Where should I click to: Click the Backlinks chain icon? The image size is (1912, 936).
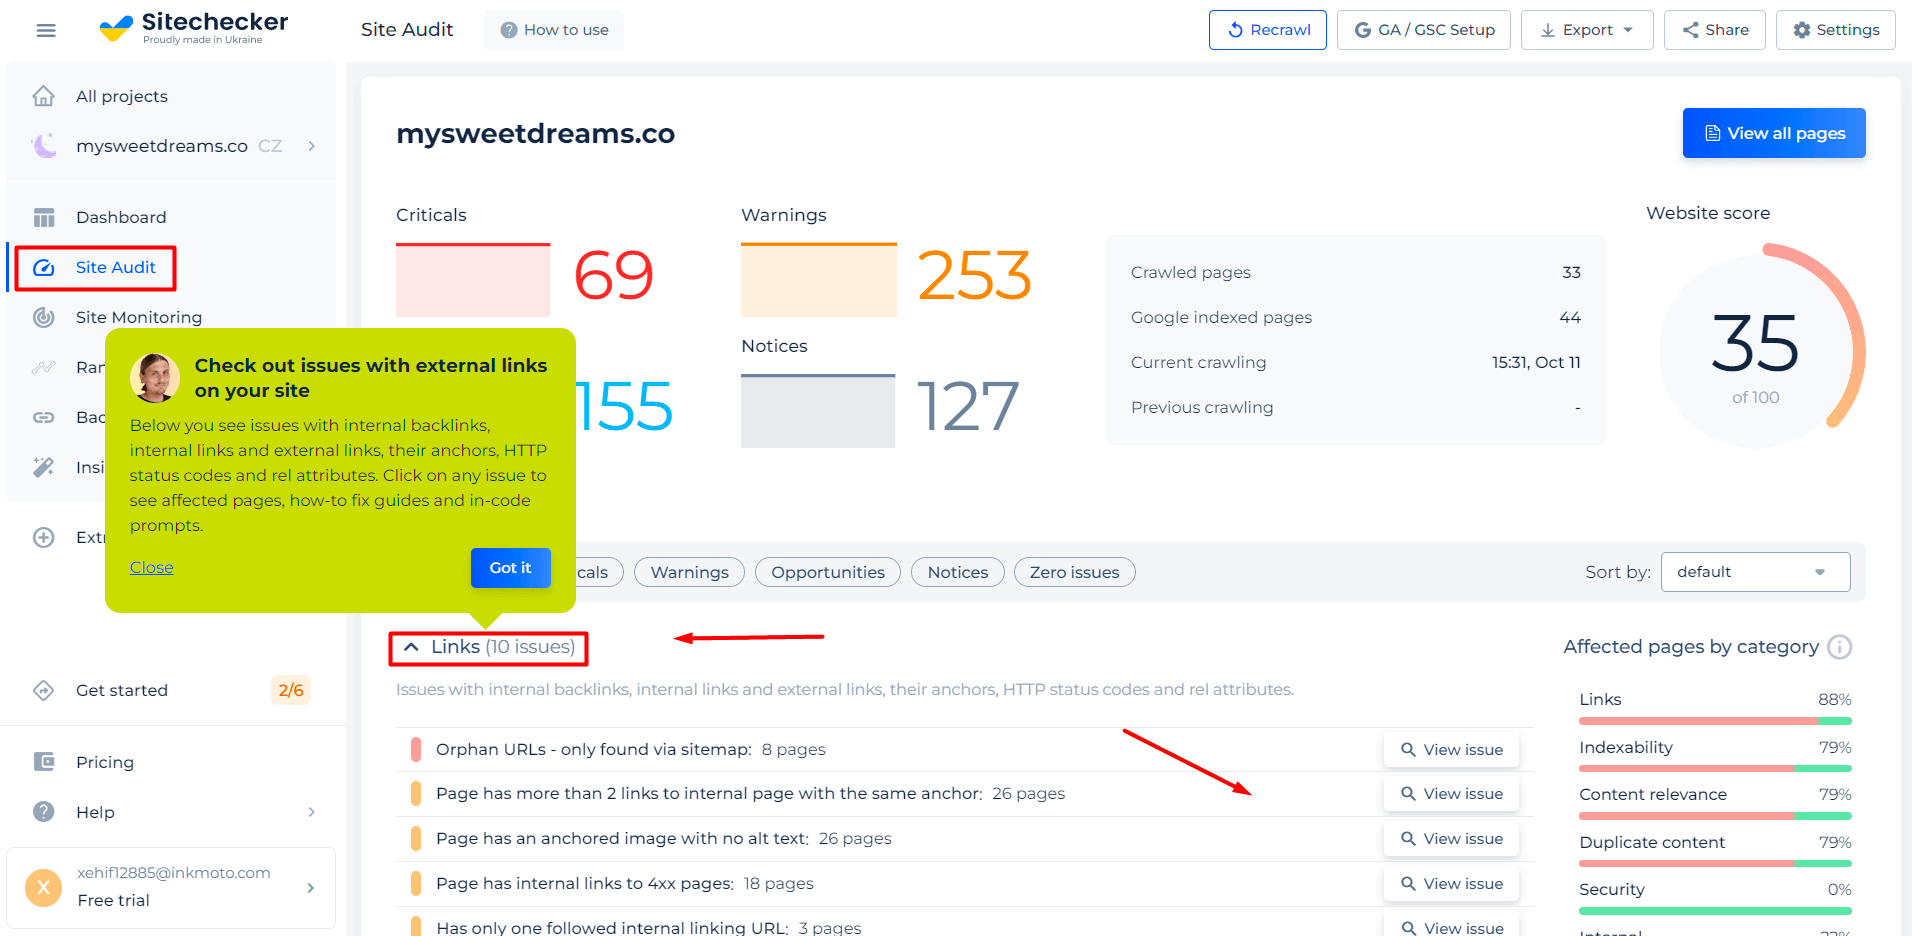[44, 417]
